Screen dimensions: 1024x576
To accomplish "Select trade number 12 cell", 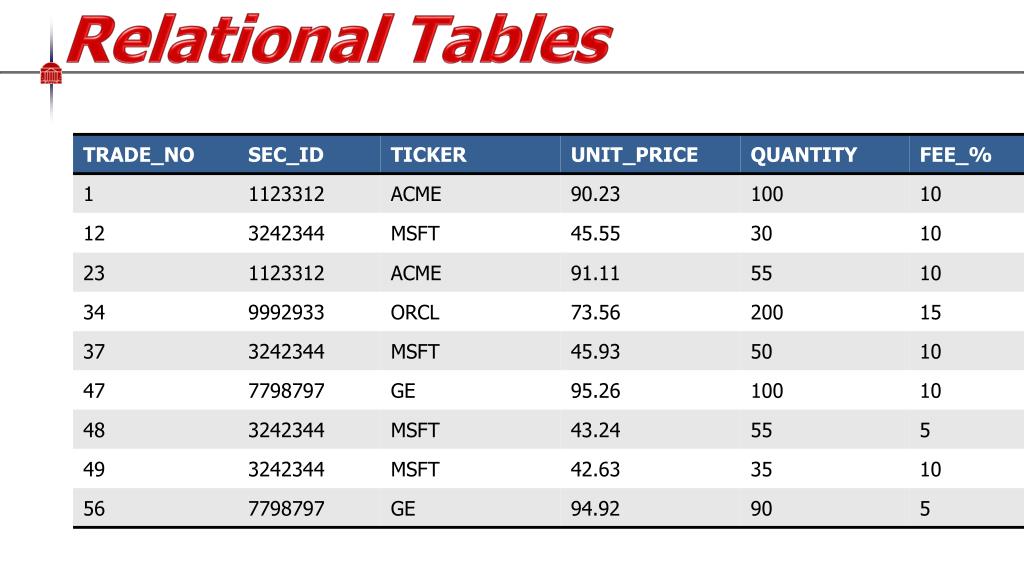I will coord(94,233).
